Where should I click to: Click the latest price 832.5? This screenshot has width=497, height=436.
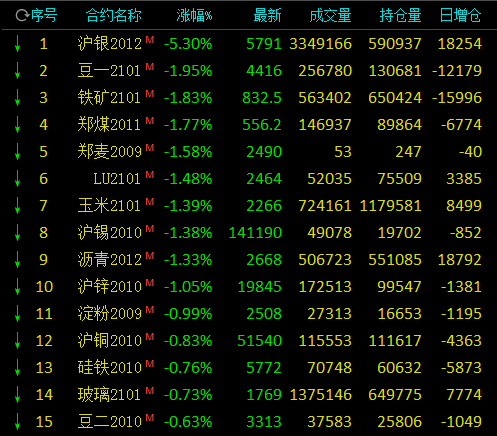262,98
